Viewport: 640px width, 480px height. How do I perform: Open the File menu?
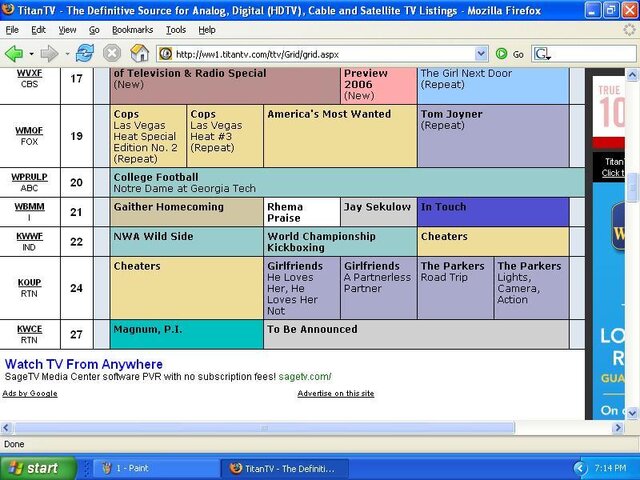pos(12,30)
